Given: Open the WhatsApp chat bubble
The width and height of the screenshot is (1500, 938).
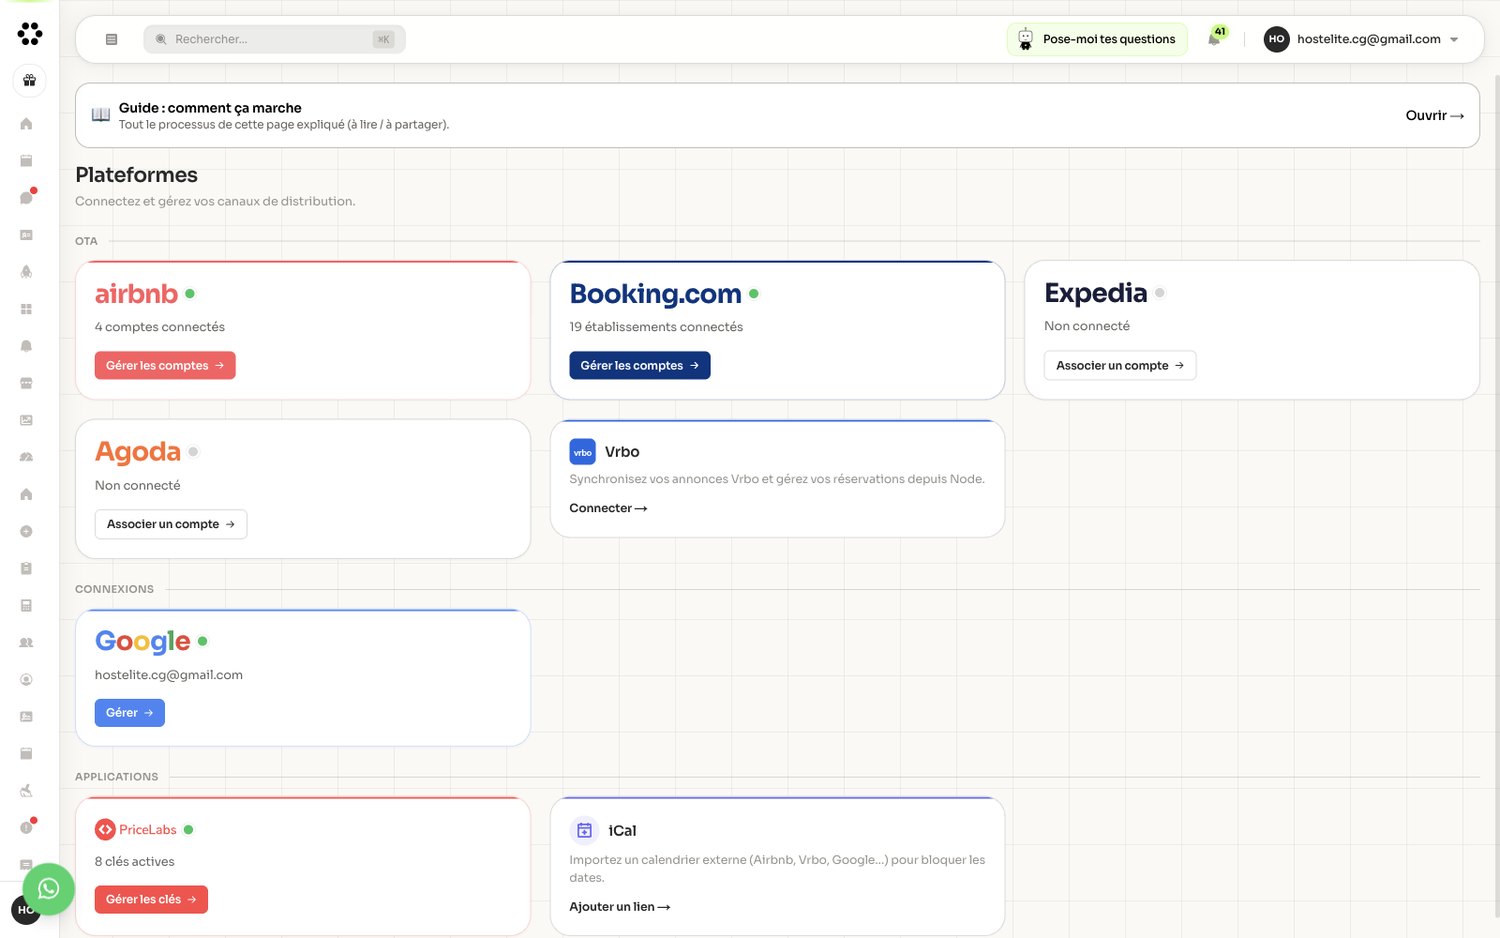Looking at the screenshot, I should [x=48, y=889].
